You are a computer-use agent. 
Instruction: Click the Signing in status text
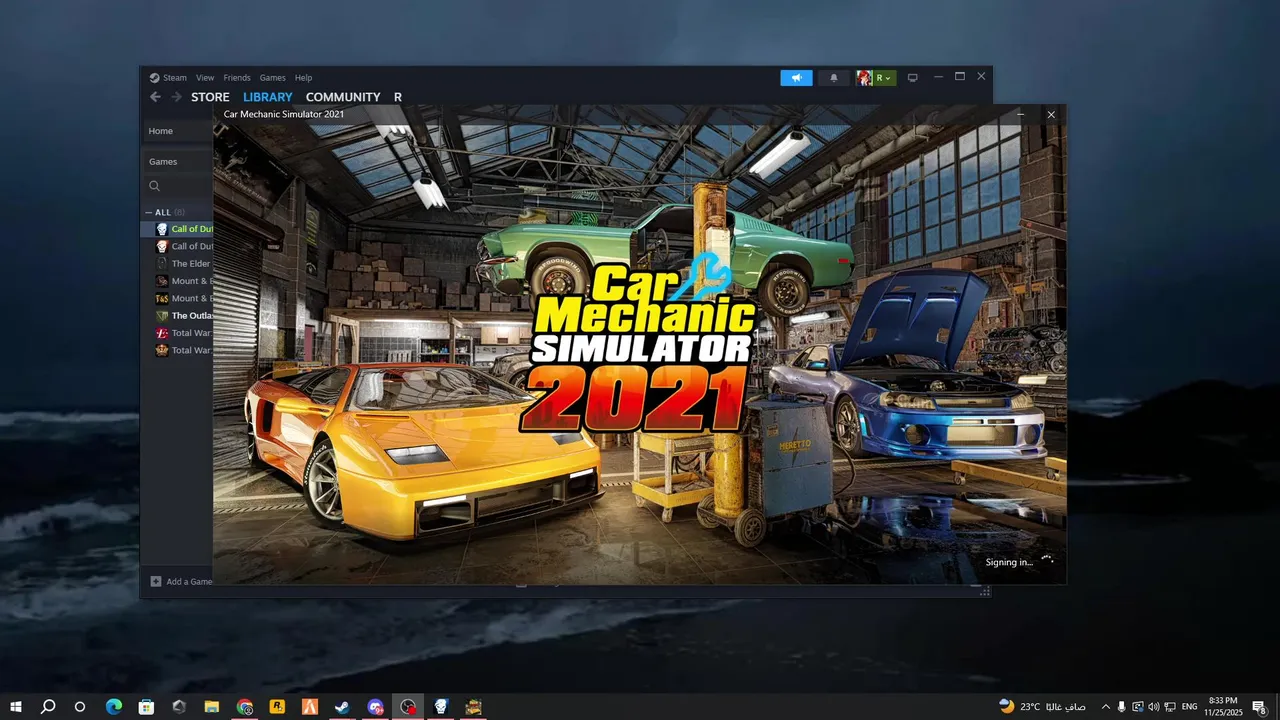(x=1009, y=562)
